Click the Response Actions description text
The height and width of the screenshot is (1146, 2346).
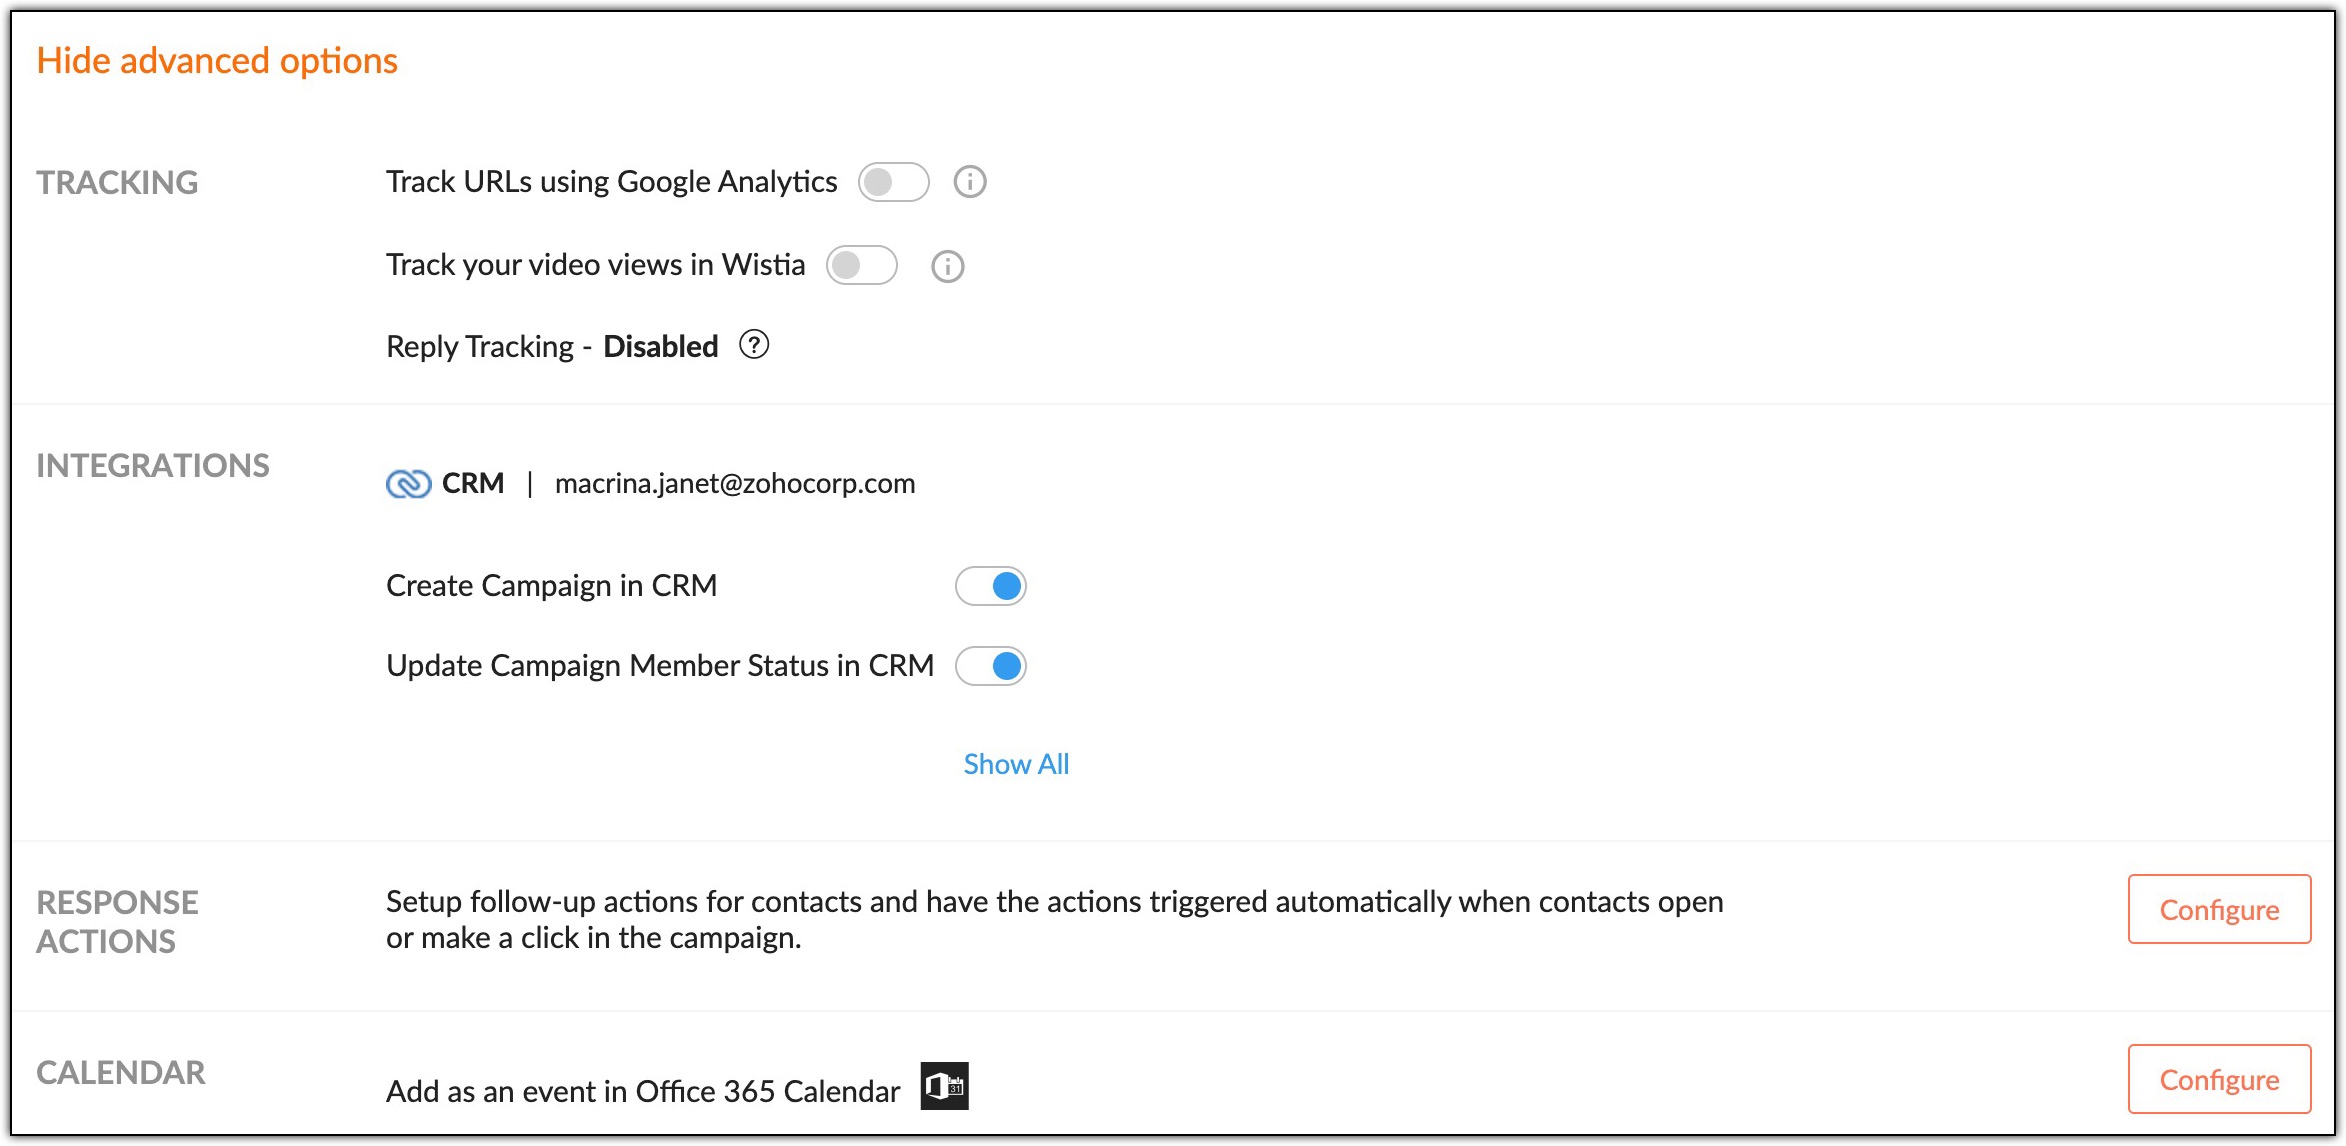point(1054,919)
